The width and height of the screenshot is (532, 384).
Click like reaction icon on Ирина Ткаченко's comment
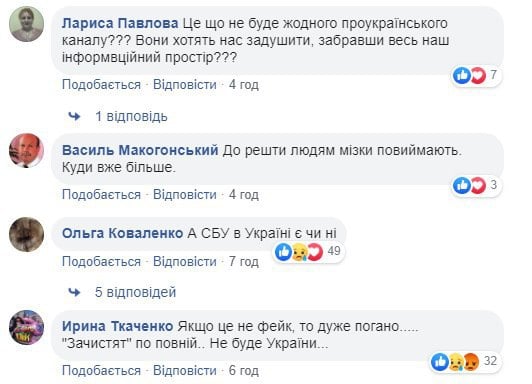tap(440, 362)
